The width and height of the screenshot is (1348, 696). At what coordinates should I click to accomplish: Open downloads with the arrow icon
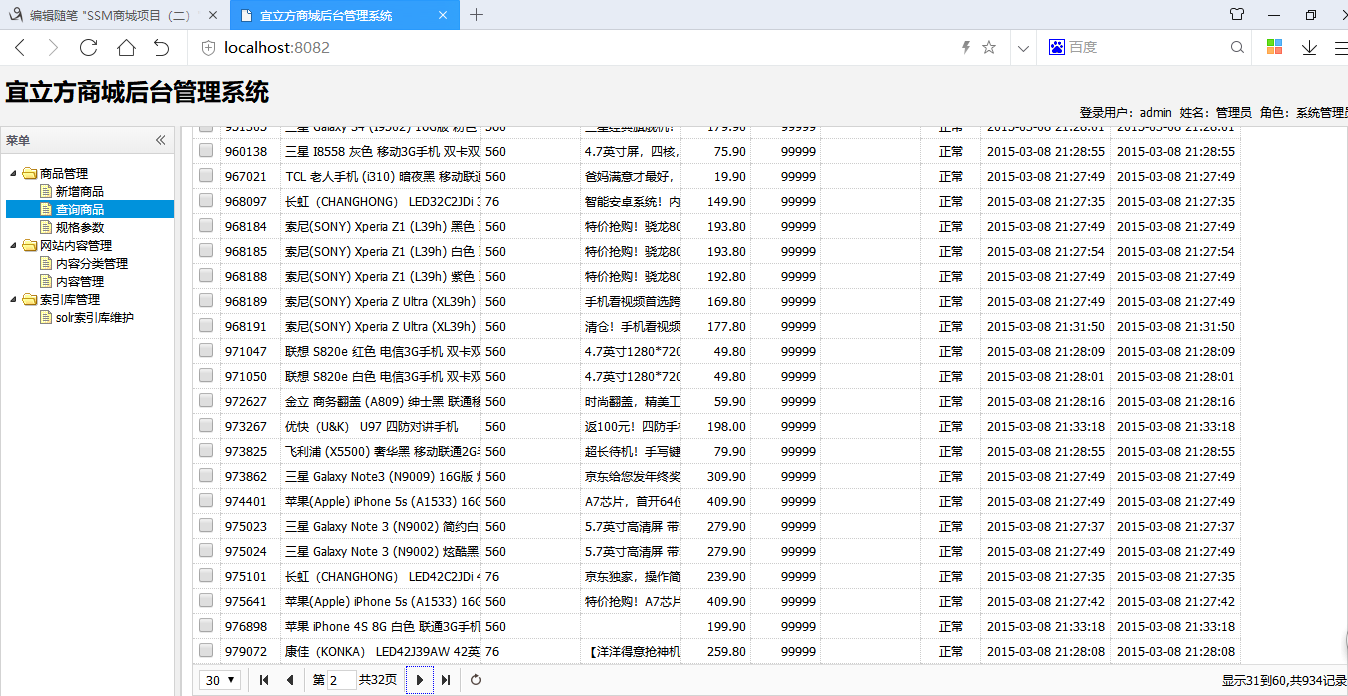click(x=1309, y=47)
